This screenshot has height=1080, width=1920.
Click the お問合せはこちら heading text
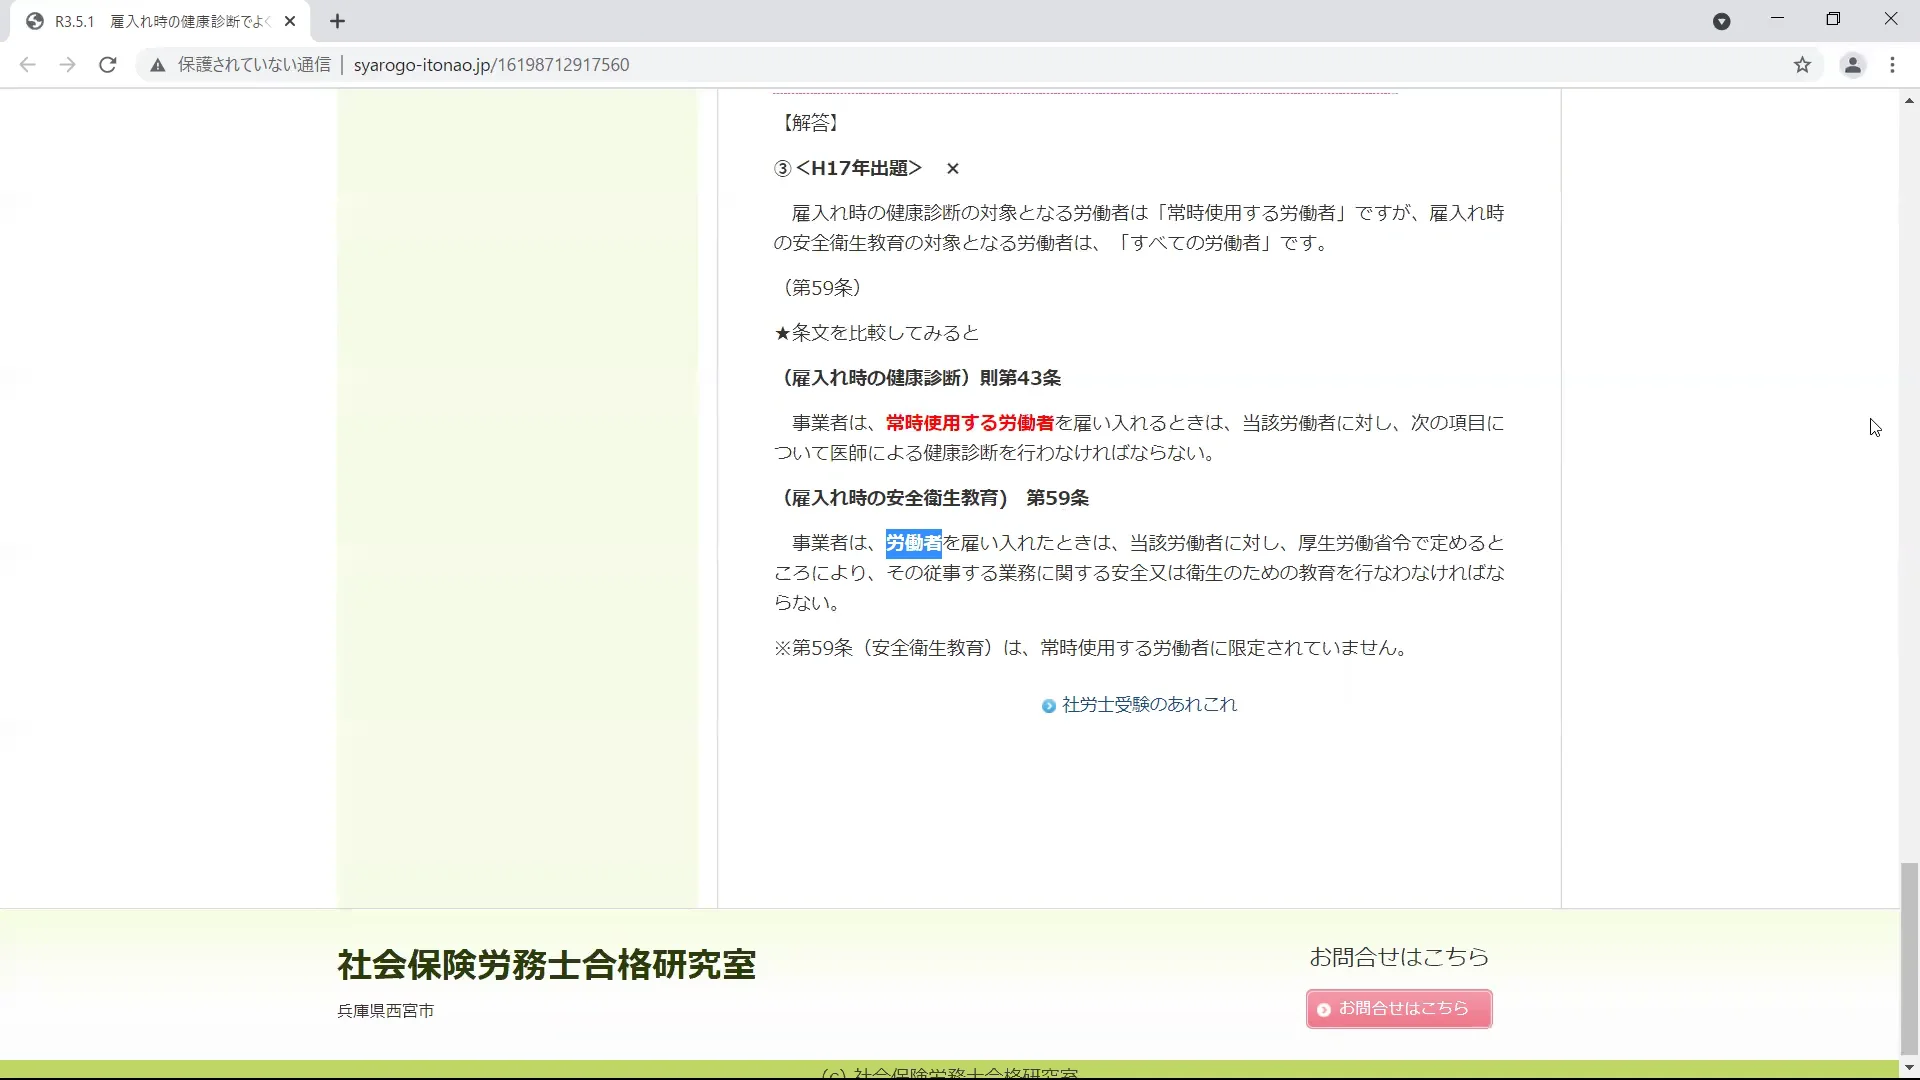(1399, 957)
